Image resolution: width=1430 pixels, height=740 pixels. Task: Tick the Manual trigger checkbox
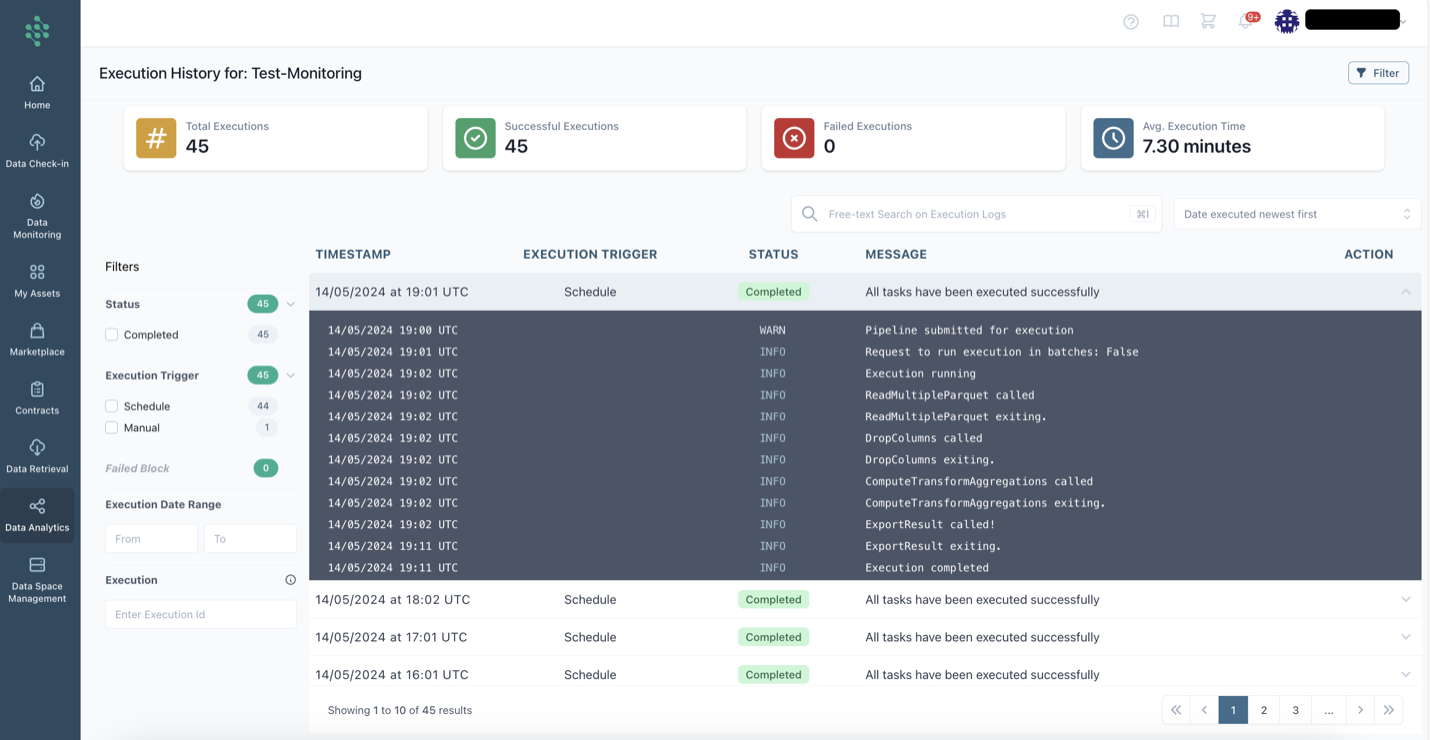pyautogui.click(x=112, y=428)
